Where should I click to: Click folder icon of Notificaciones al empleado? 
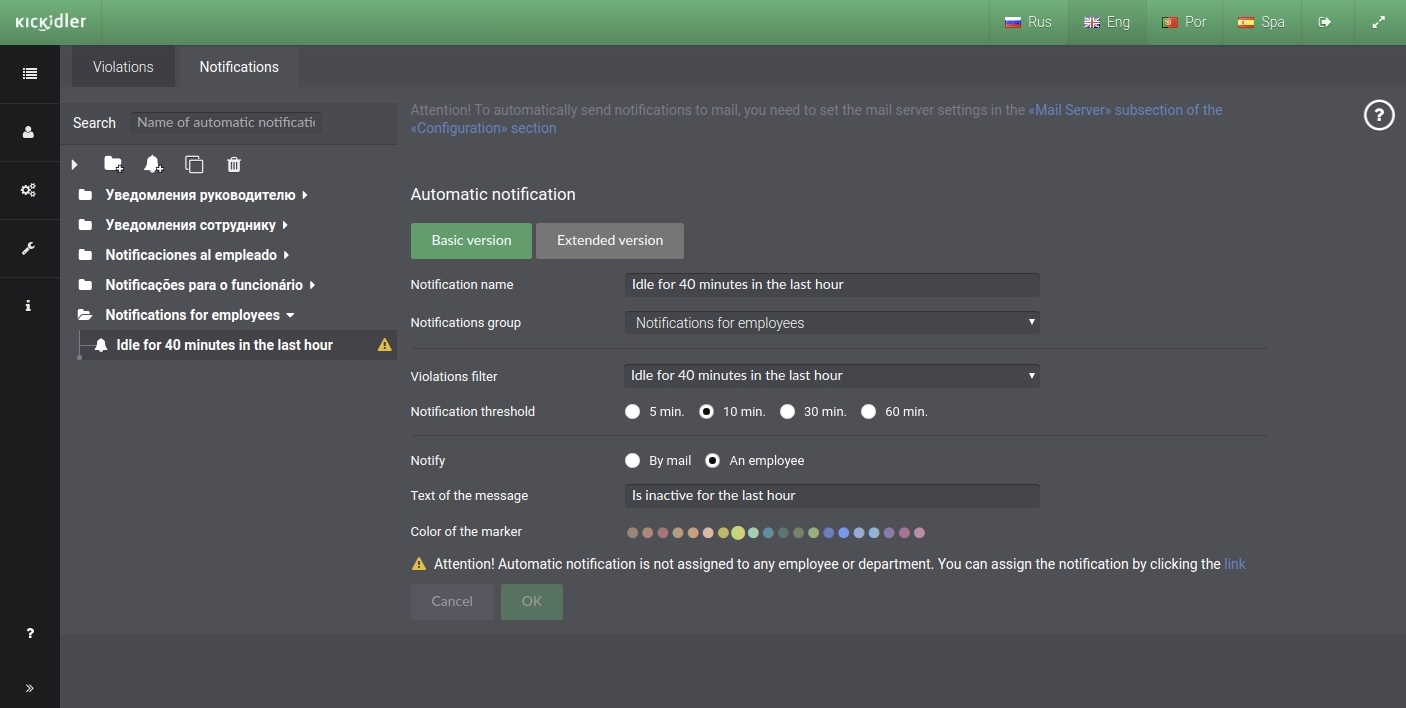click(85, 255)
